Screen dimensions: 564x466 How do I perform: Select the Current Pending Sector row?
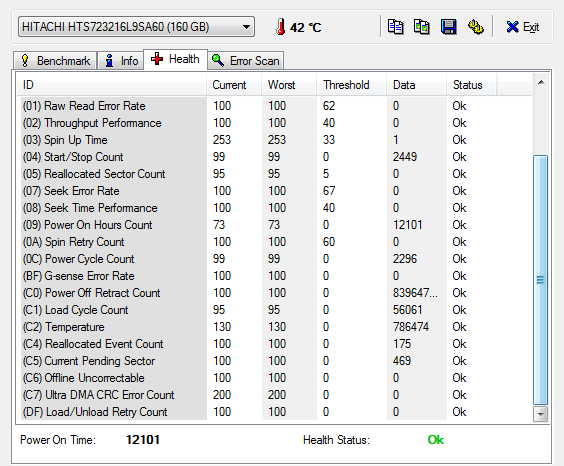(x=274, y=361)
